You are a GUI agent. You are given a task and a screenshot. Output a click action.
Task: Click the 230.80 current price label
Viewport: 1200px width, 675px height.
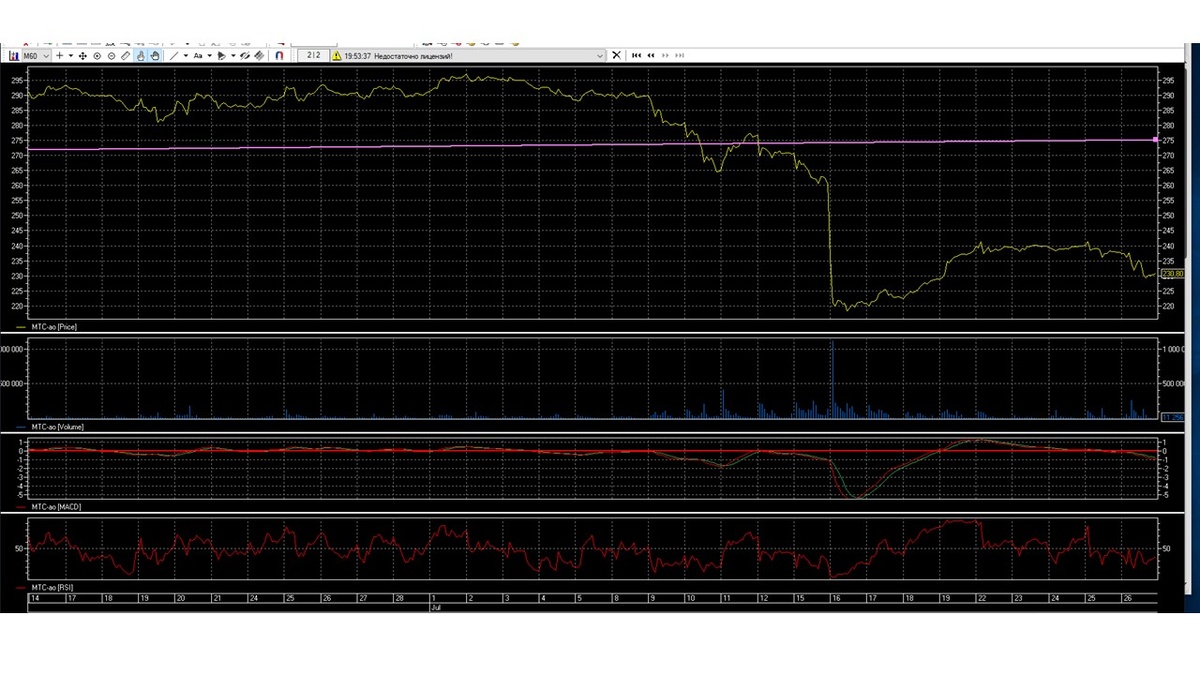(1172, 273)
